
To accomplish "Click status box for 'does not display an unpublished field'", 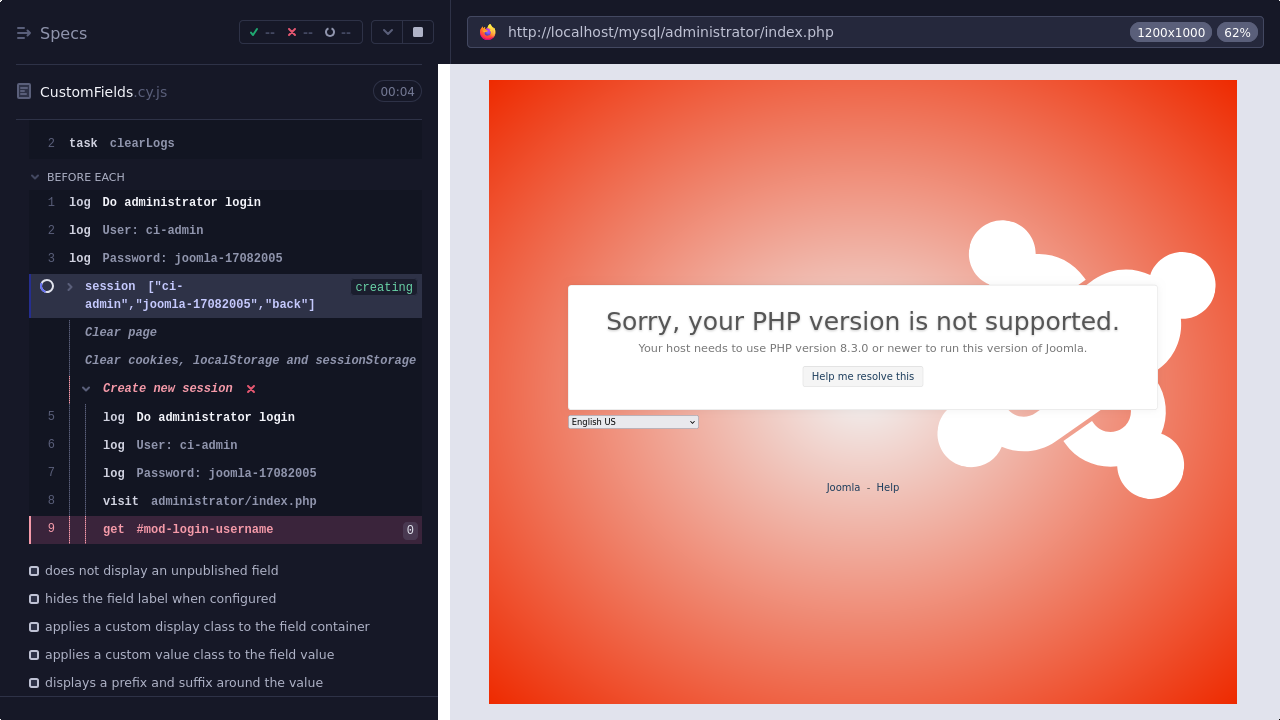I will [34, 571].
